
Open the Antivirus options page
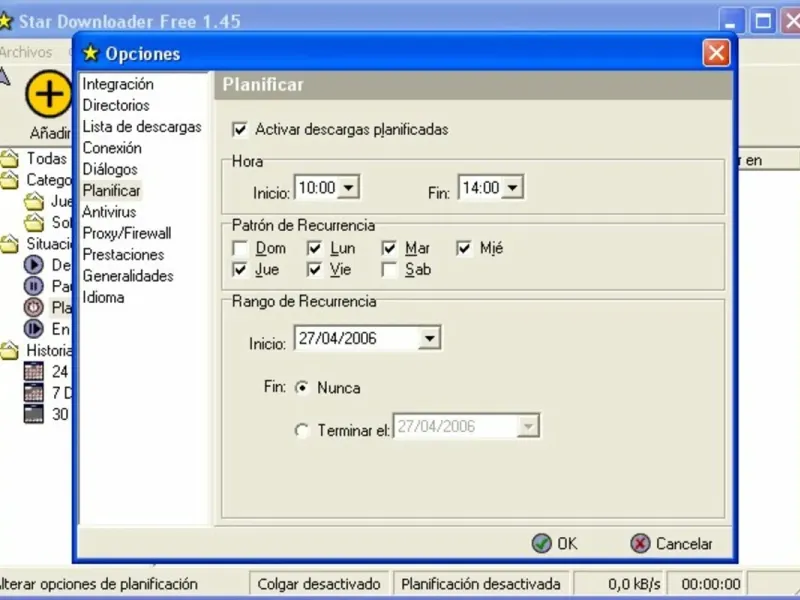(x=109, y=212)
